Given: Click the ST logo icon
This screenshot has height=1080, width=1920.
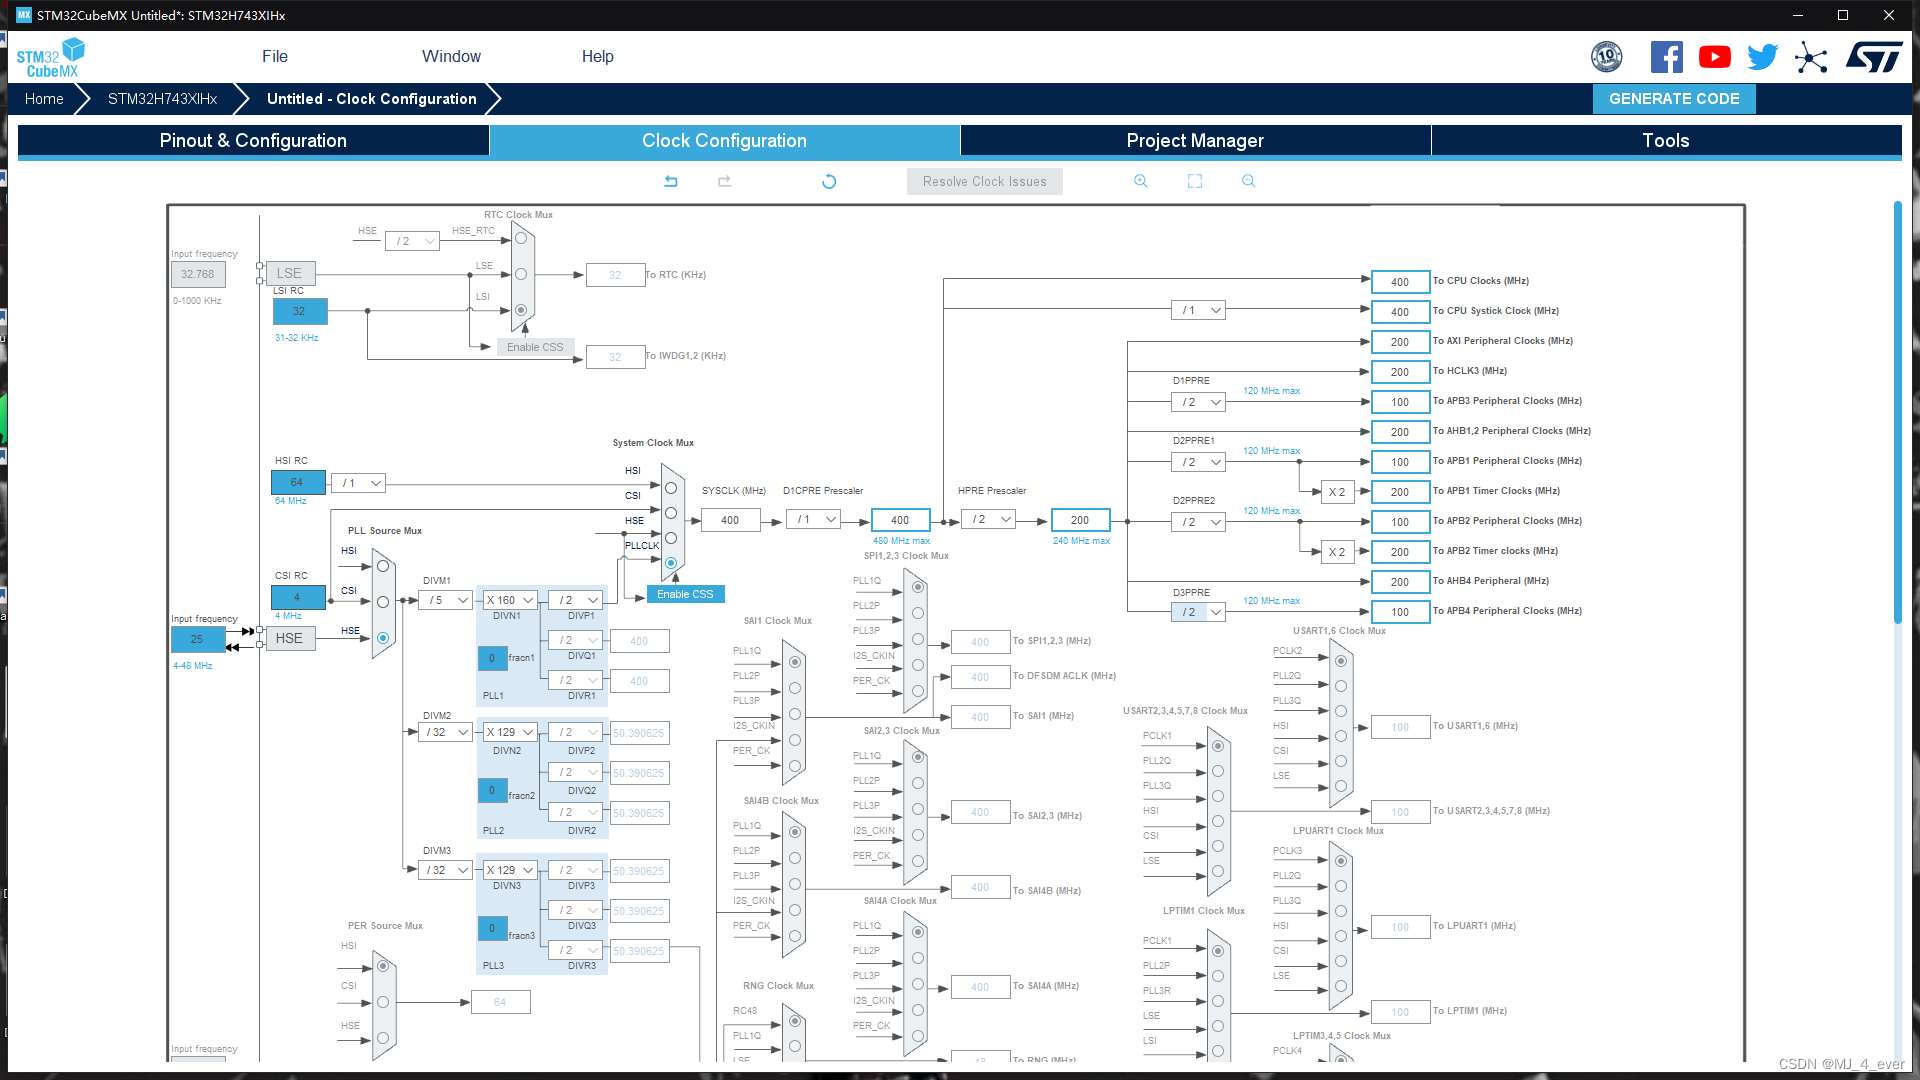Looking at the screenshot, I should 1874,57.
